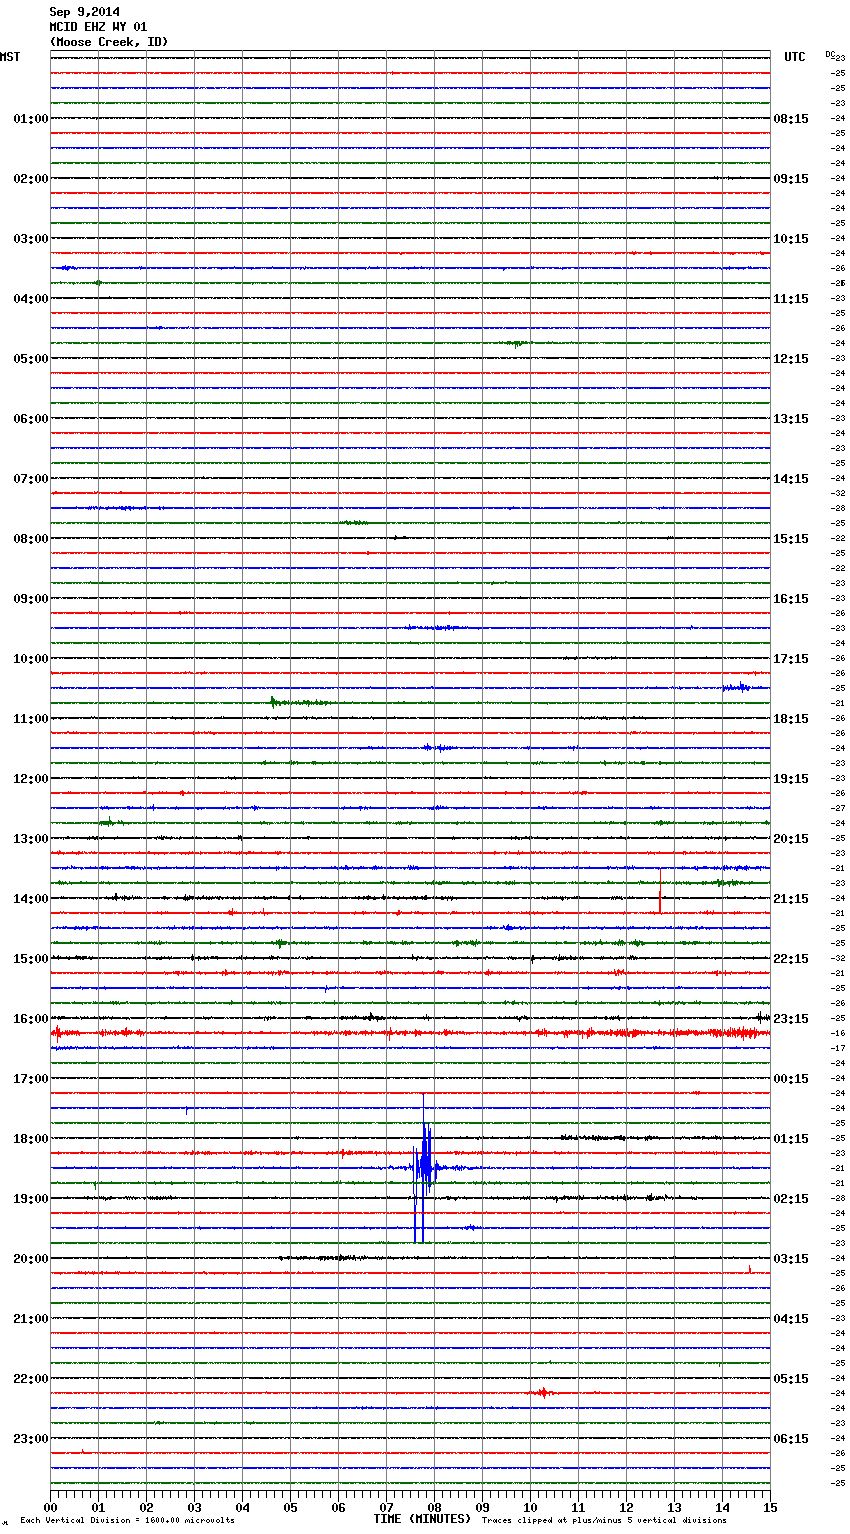Click the 13:15 UTC time label
This screenshot has height=1534, width=850.
click(x=791, y=419)
